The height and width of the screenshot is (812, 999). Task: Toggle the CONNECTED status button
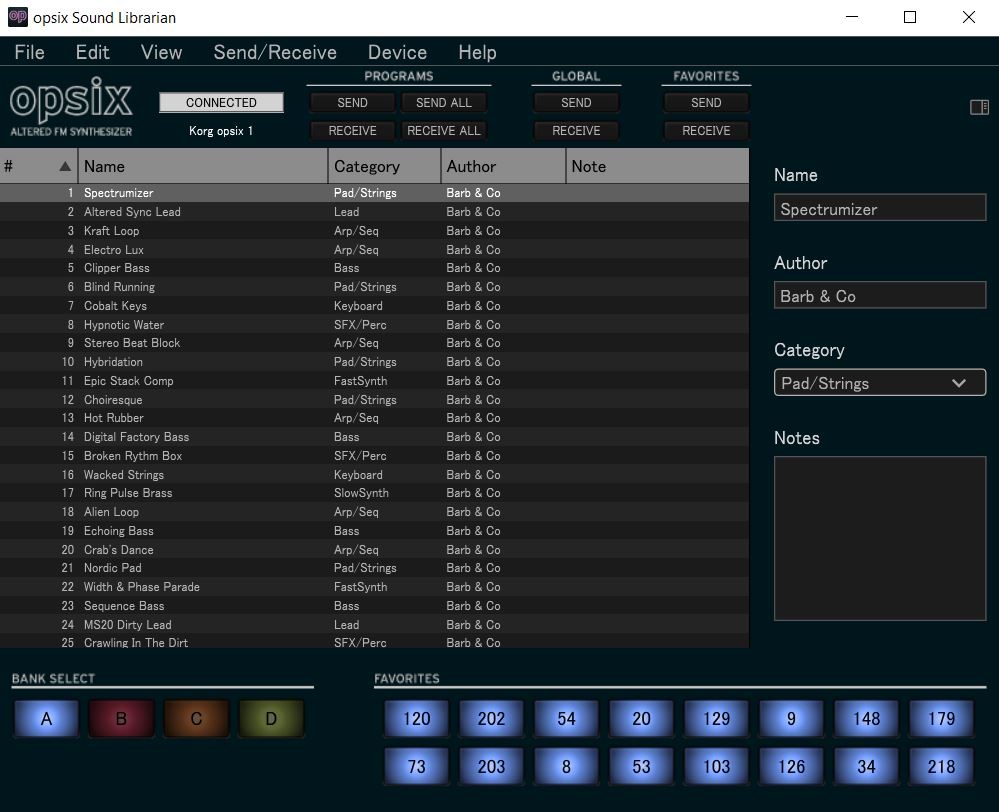pos(221,103)
